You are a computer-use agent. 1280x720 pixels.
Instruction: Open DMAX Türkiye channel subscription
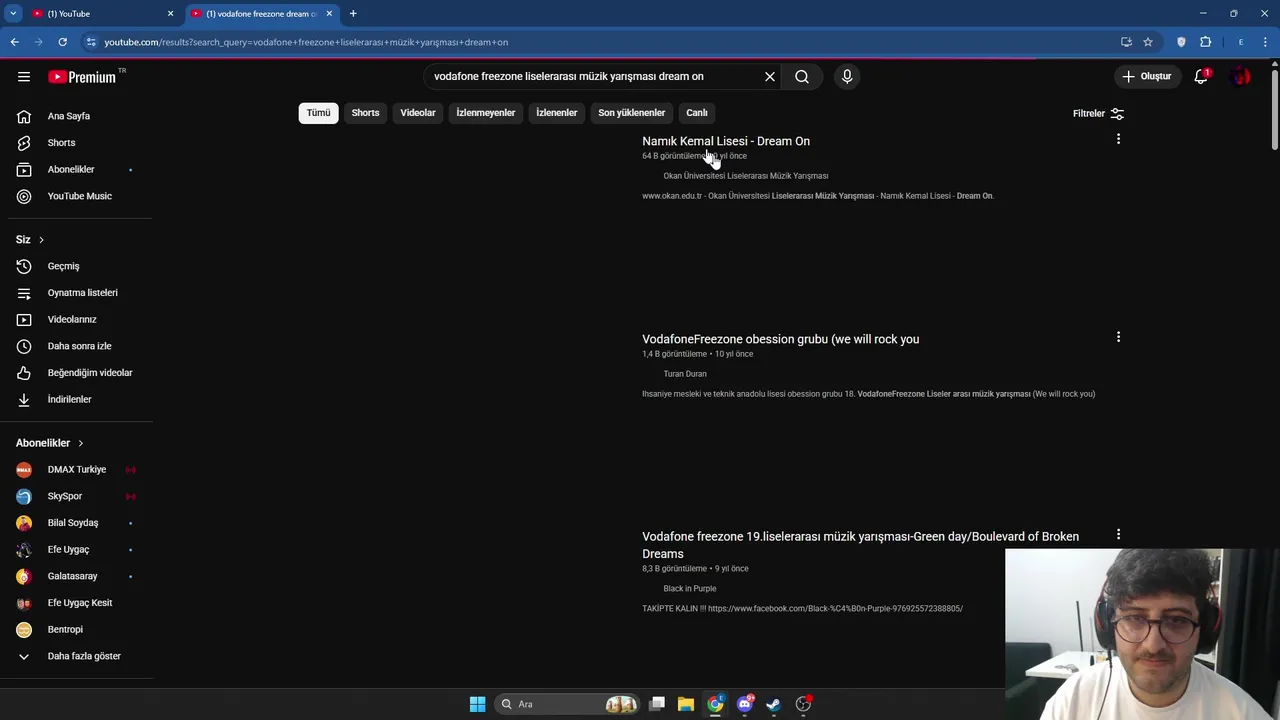coord(79,470)
